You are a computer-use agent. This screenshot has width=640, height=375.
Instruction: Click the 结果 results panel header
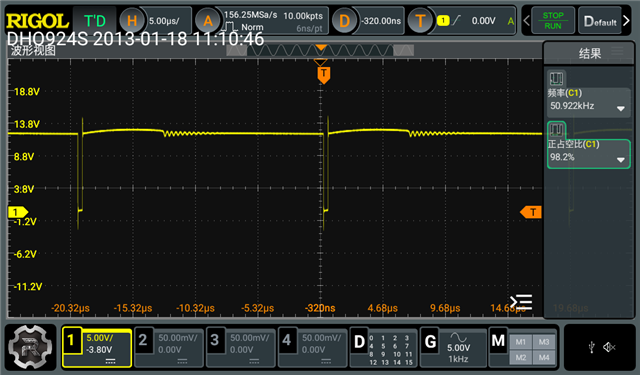pos(590,53)
